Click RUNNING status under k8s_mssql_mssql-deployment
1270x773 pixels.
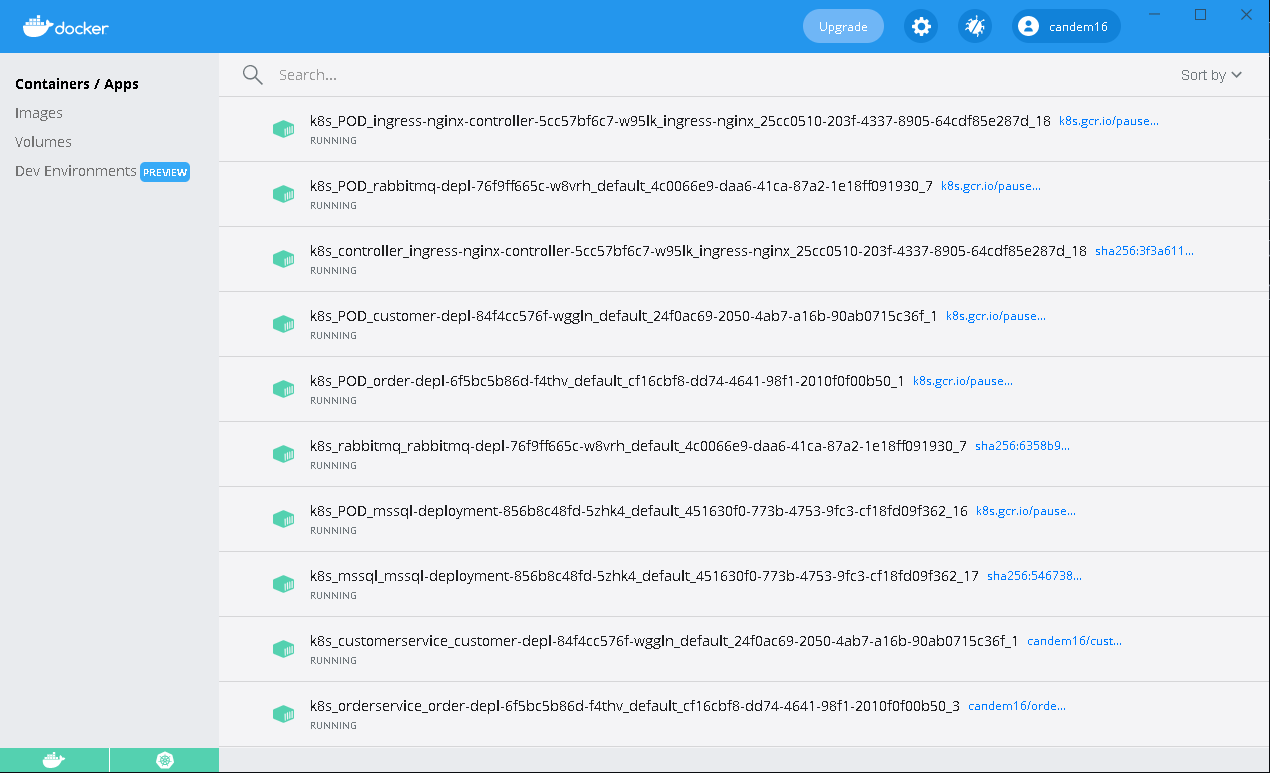tap(333, 596)
